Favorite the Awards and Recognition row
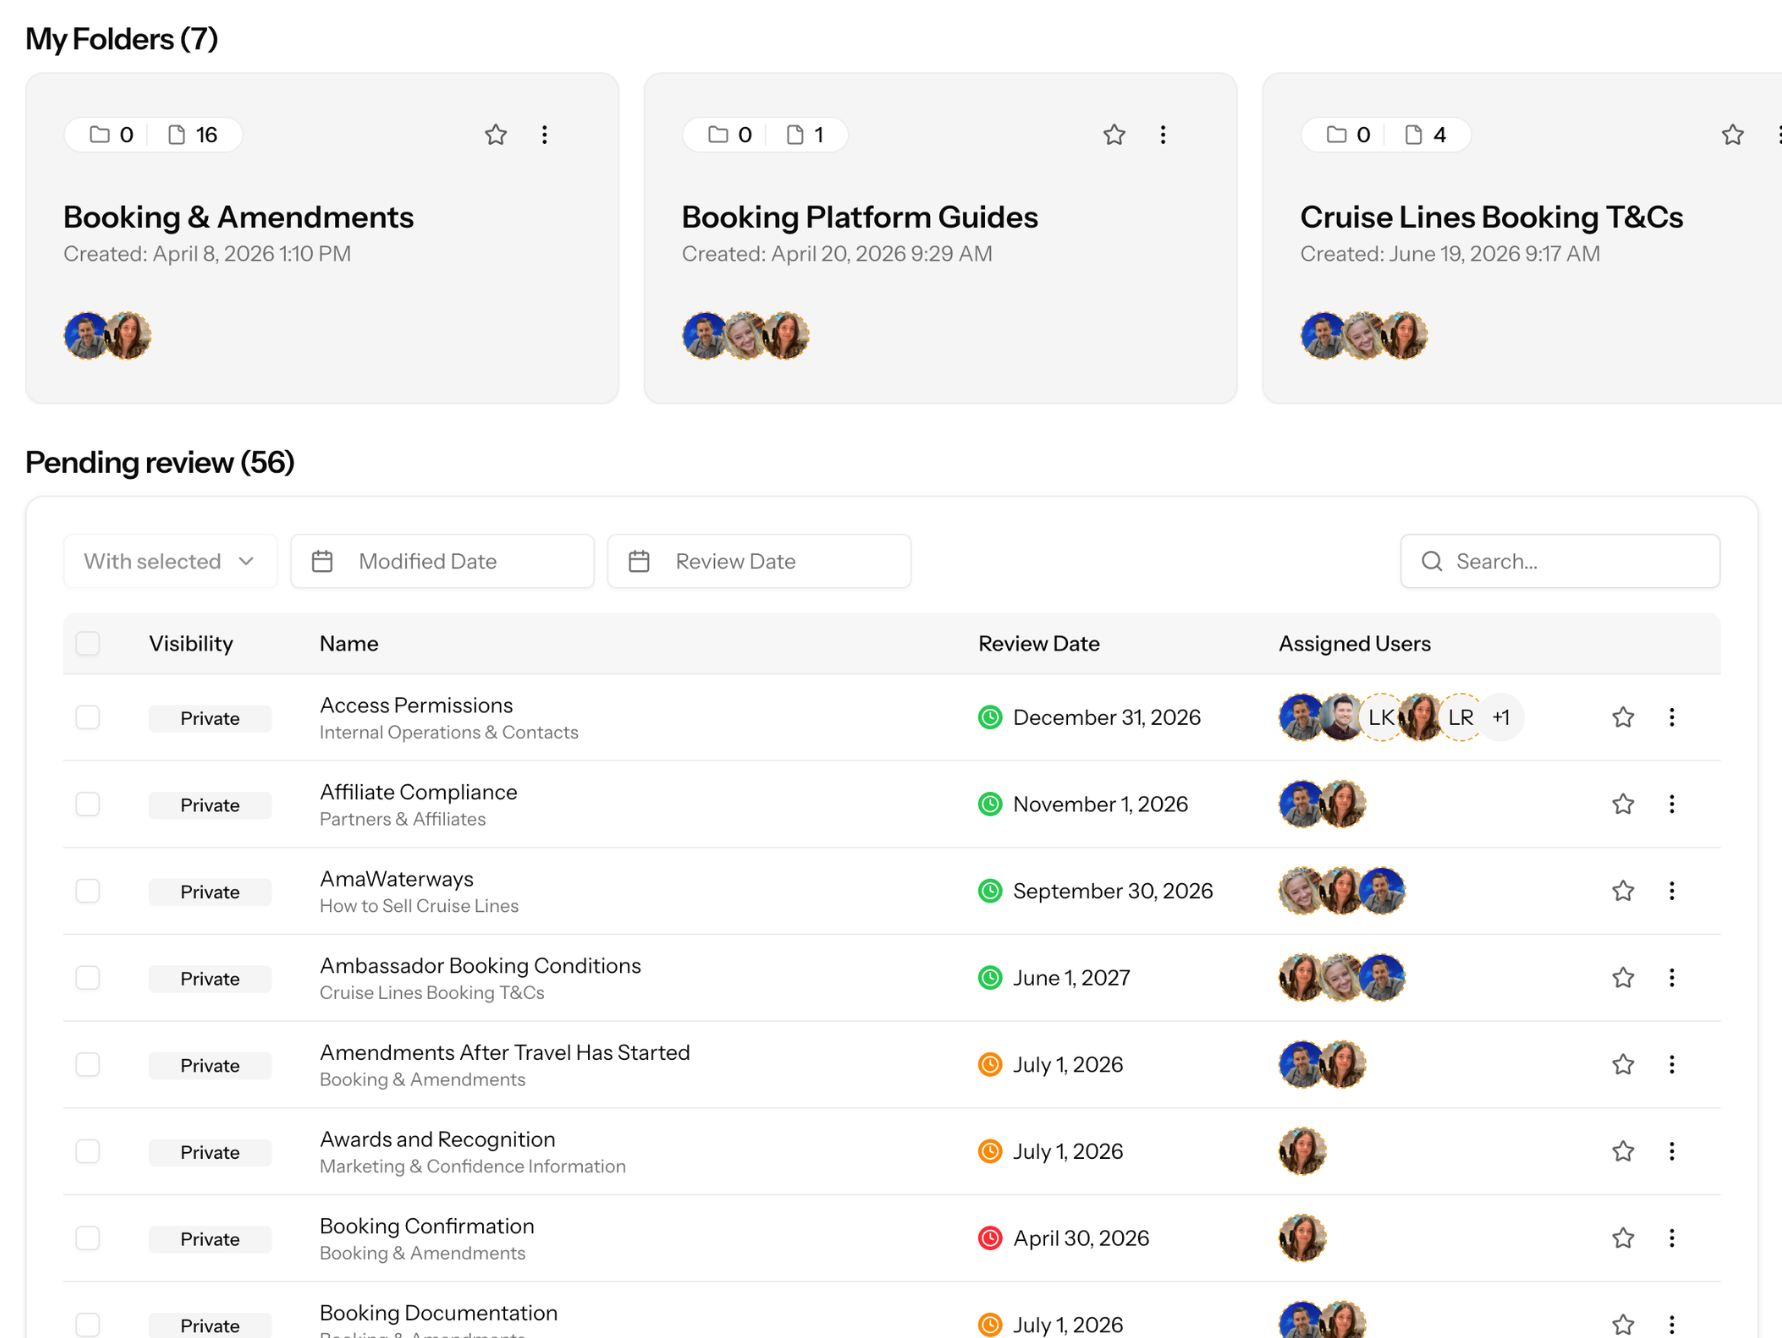The height and width of the screenshot is (1338, 1782). point(1622,1151)
